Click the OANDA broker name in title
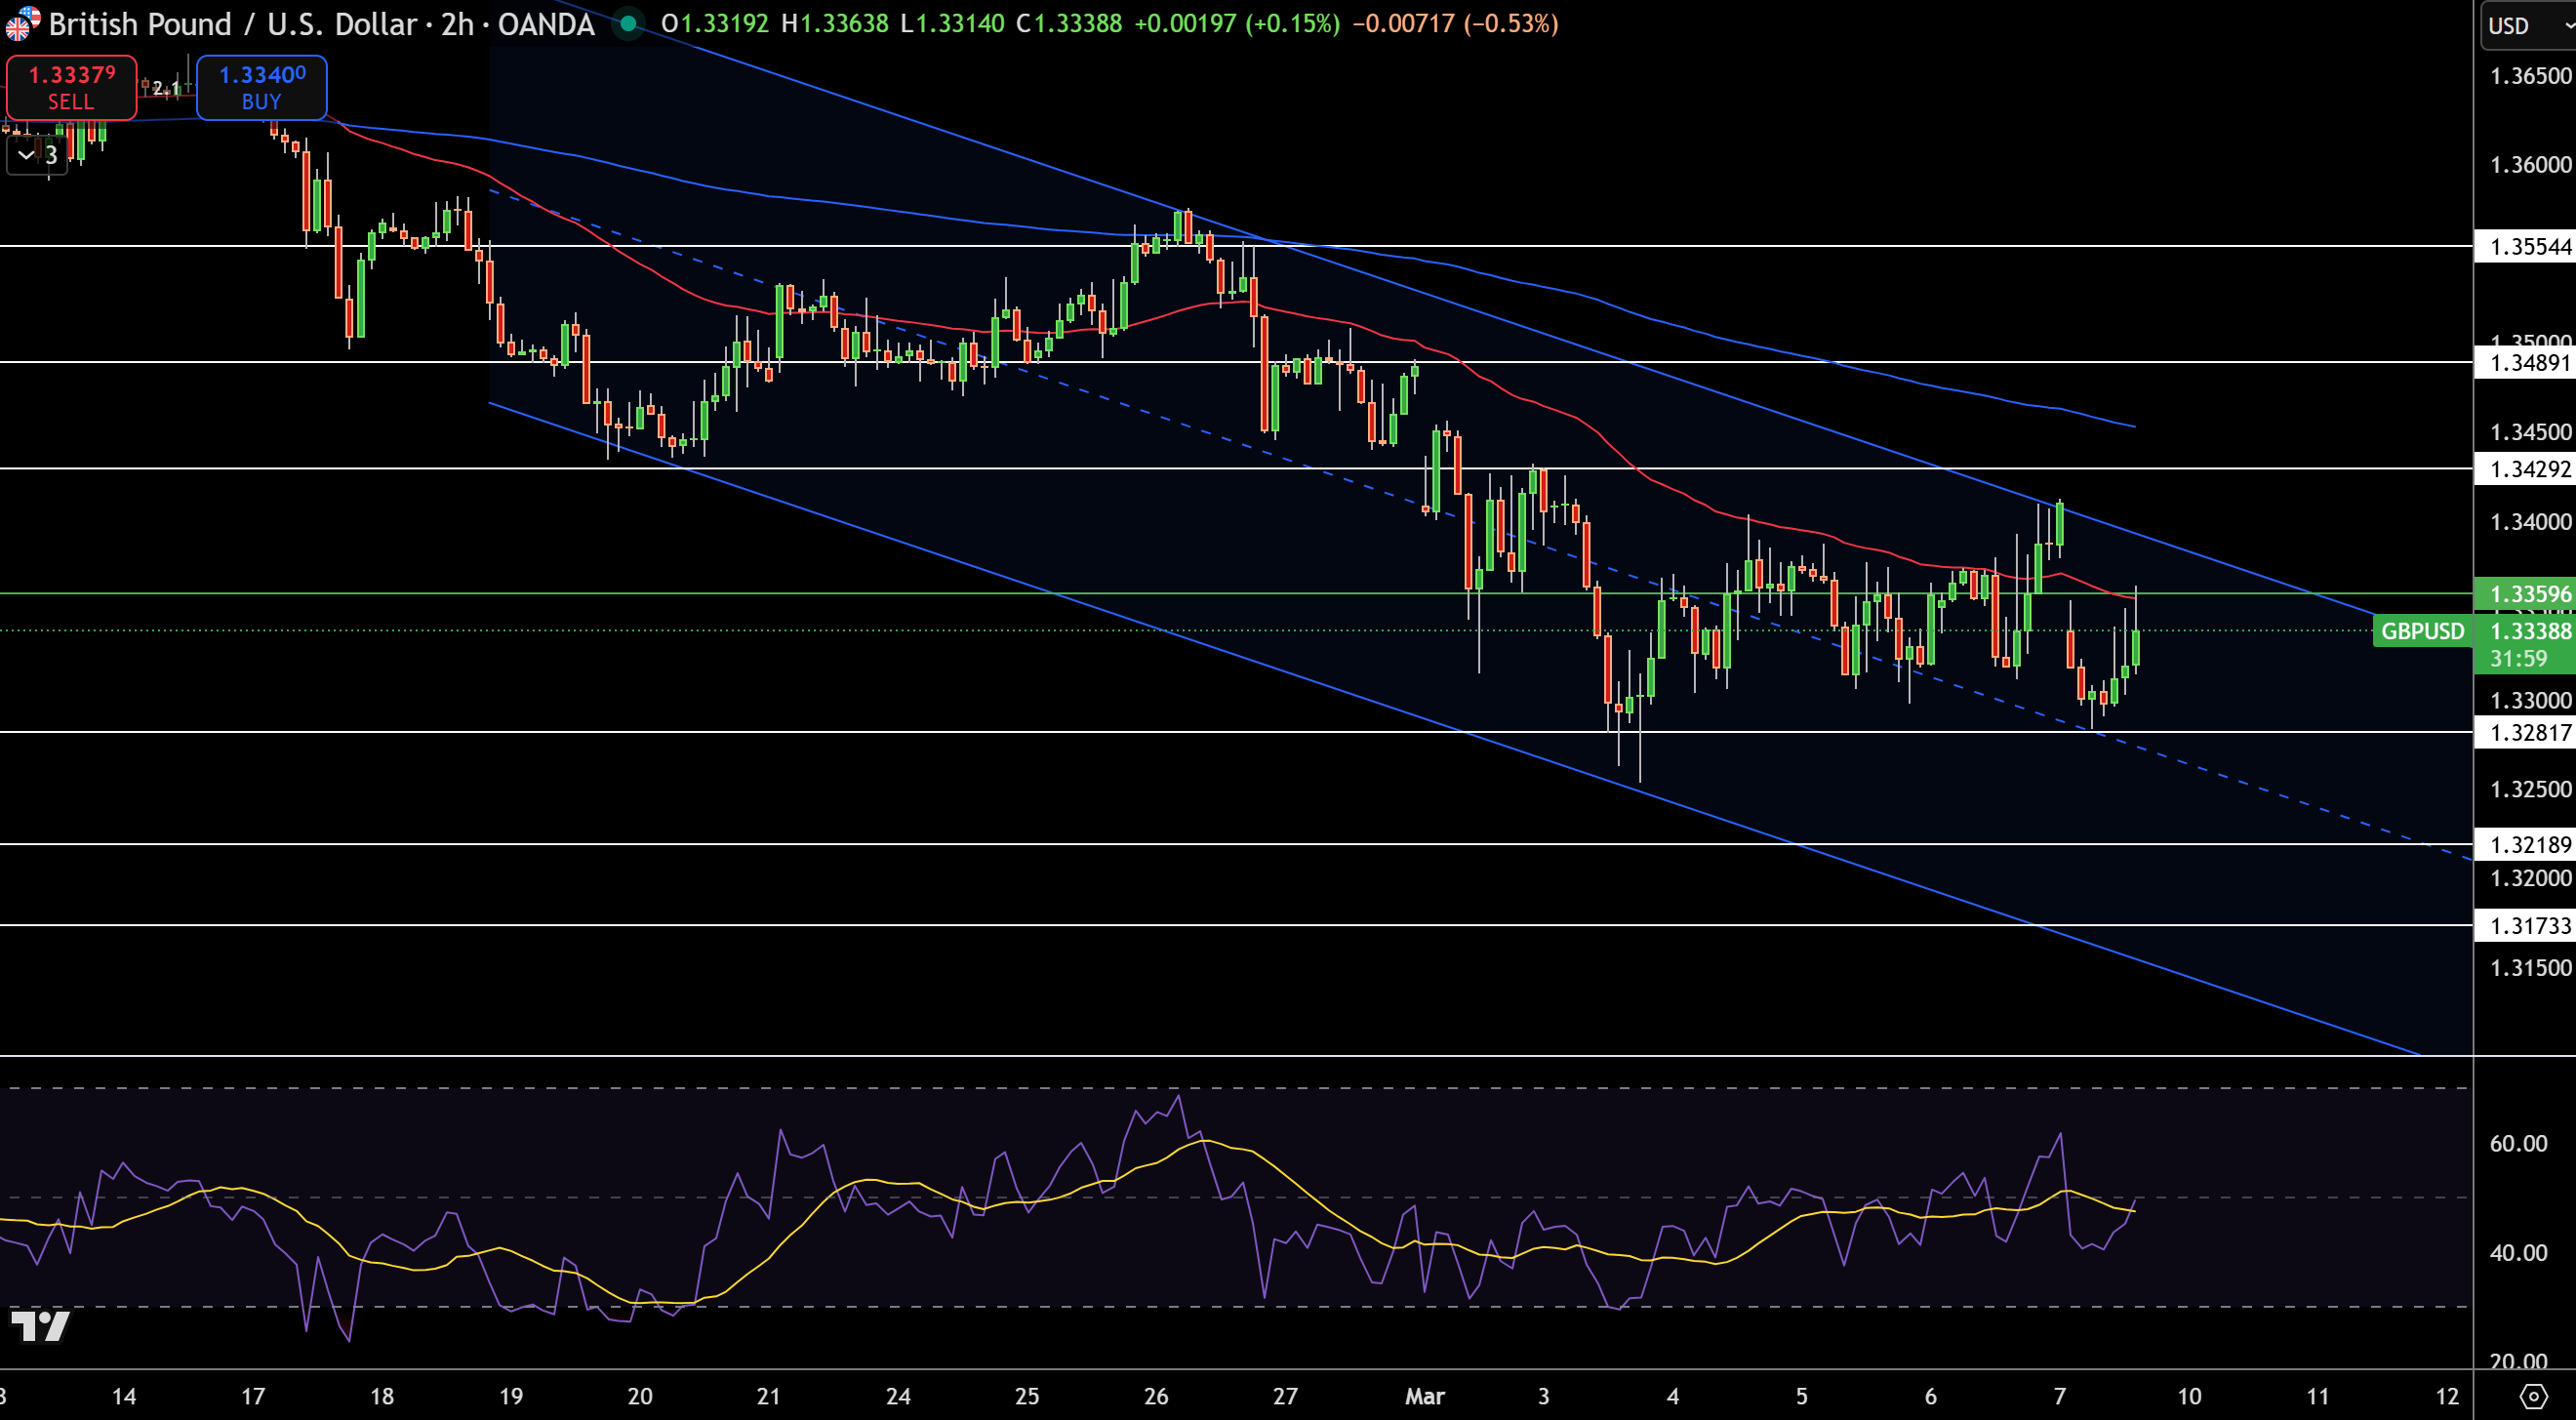This screenshot has width=2576, height=1420. [x=546, y=24]
